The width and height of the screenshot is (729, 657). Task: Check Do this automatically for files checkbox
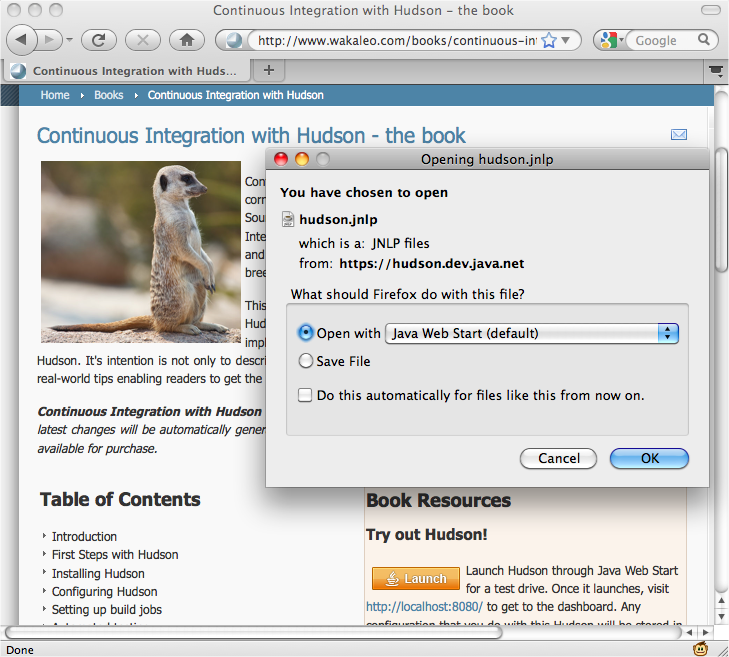pos(305,395)
